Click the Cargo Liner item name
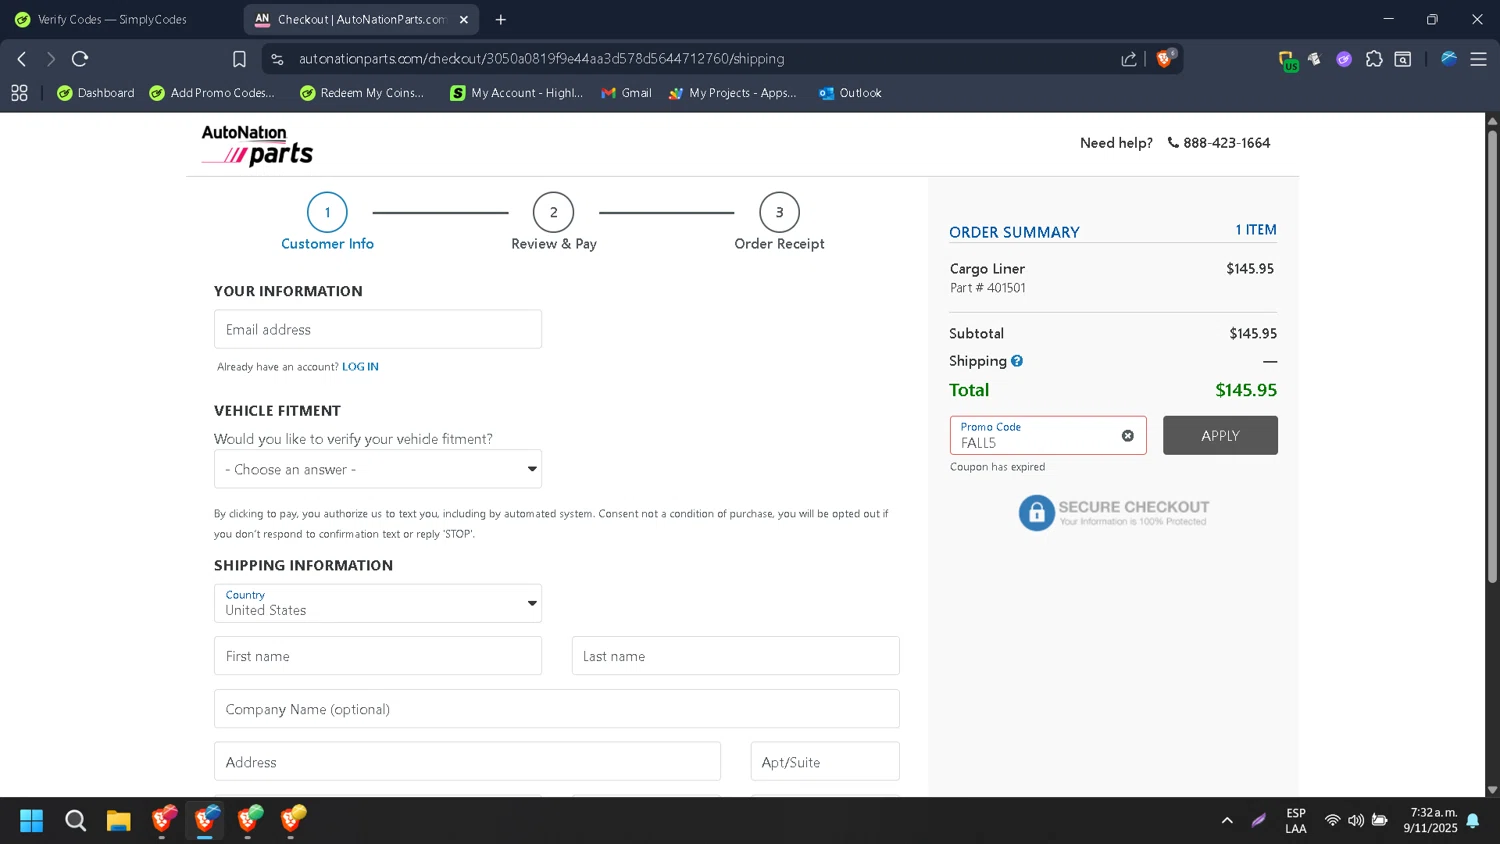The height and width of the screenshot is (844, 1500). click(x=987, y=269)
